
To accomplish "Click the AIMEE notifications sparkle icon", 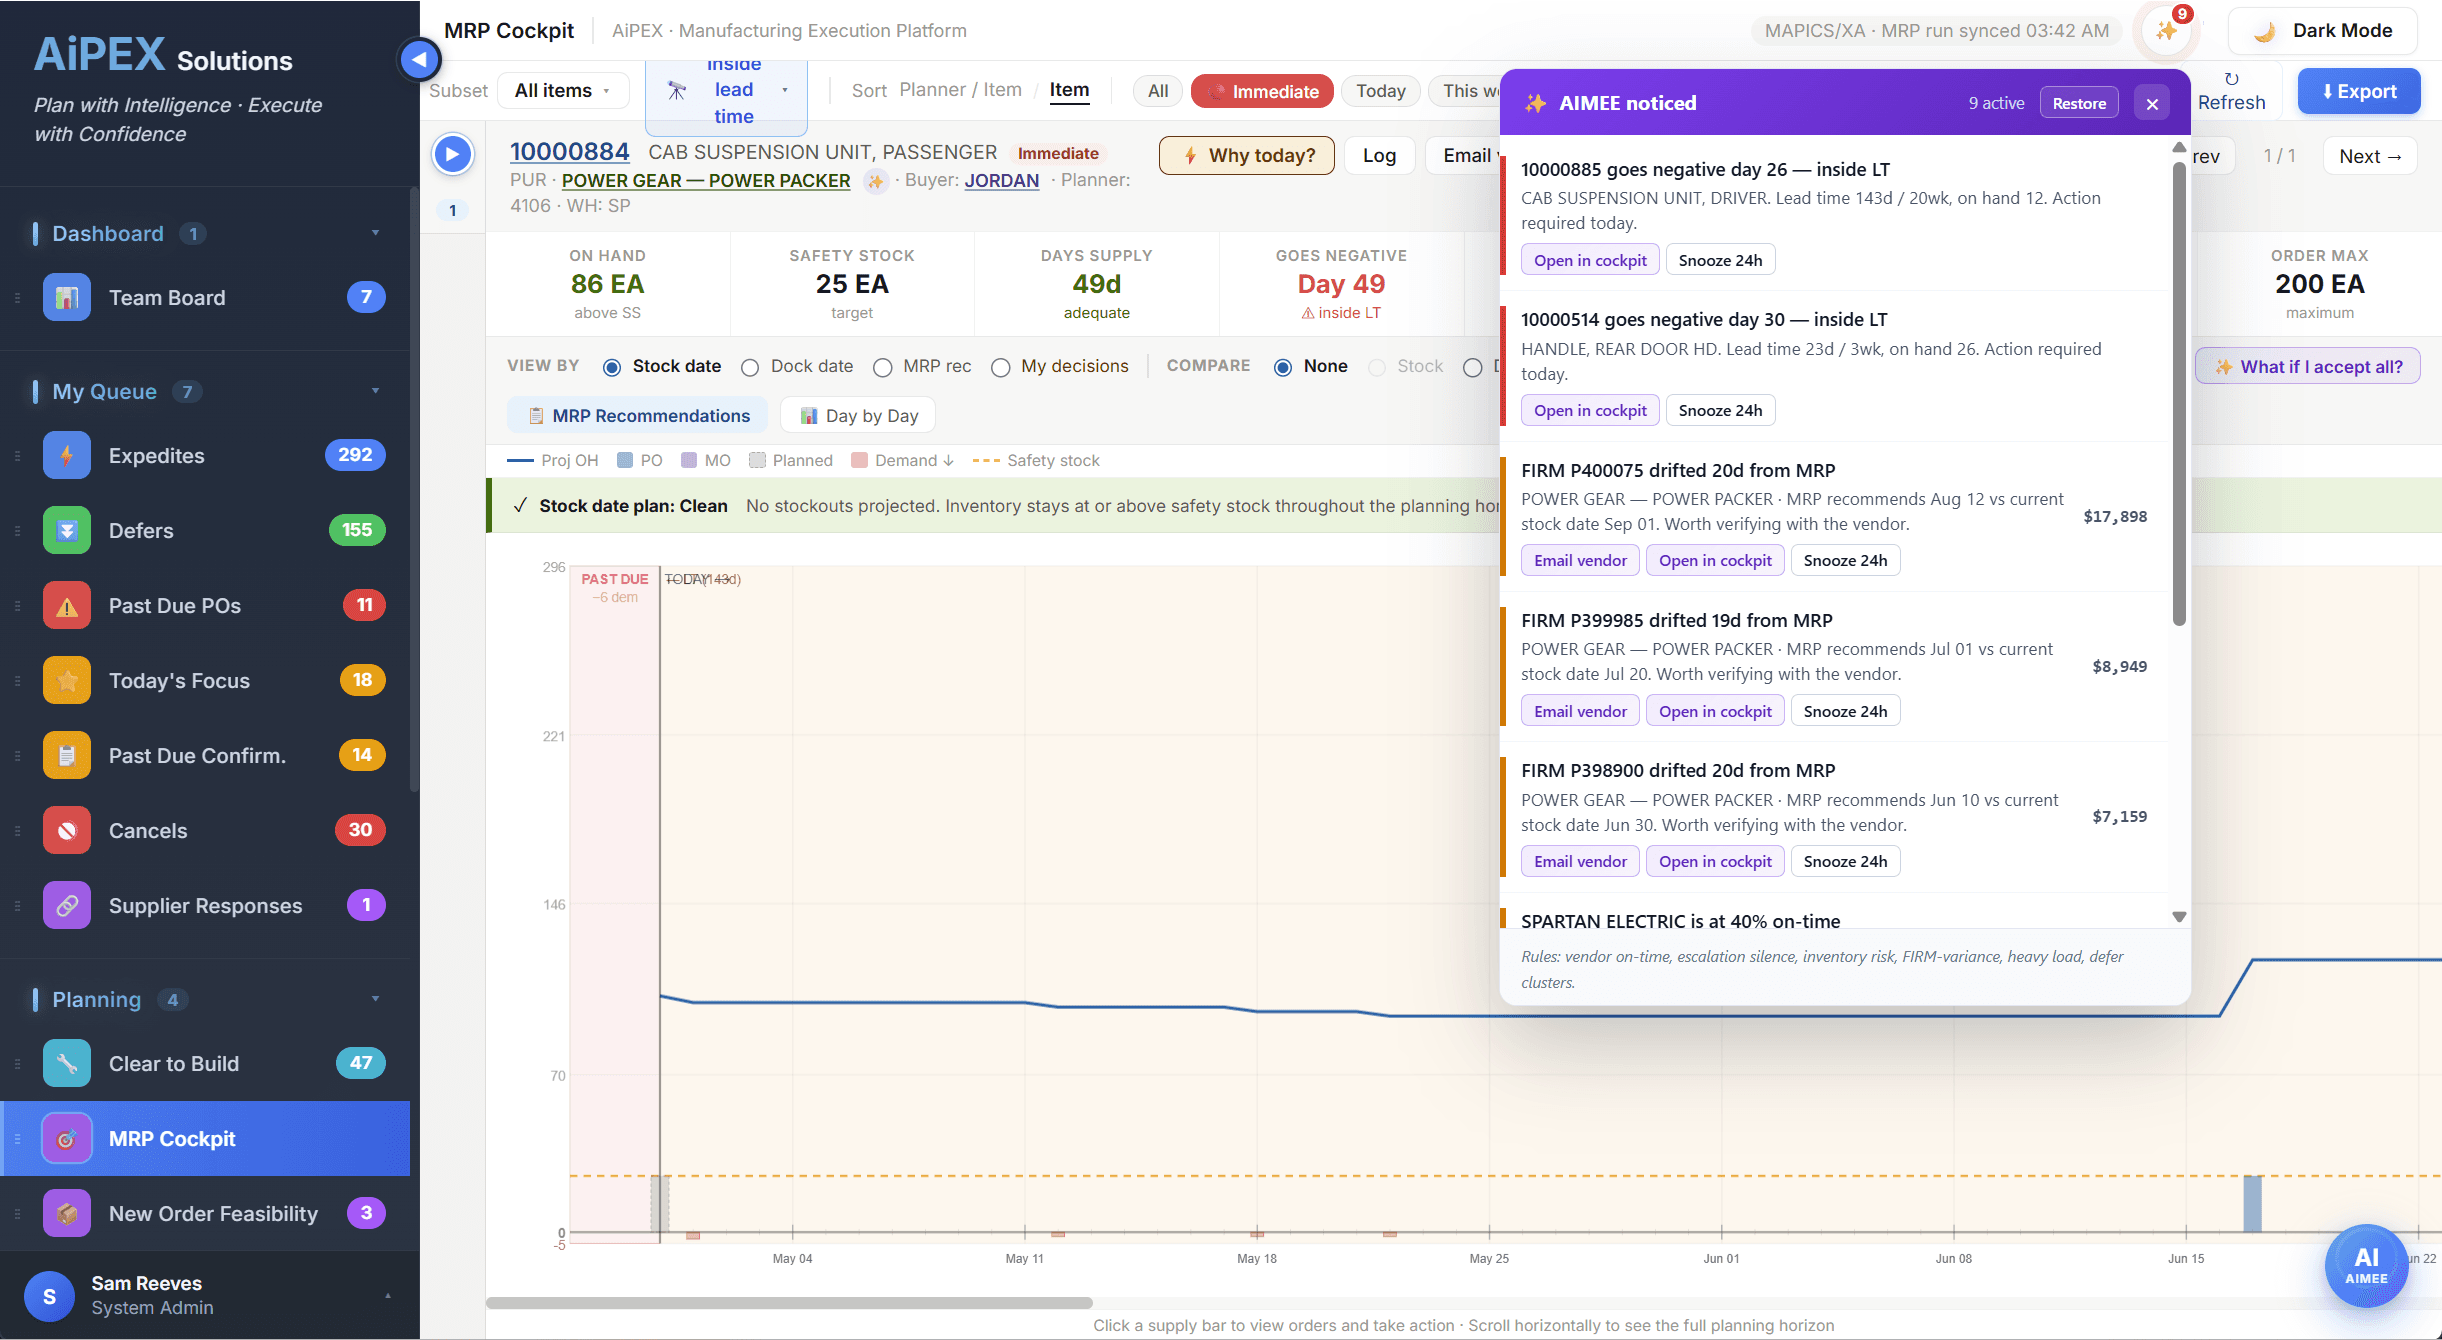I will 2167,31.
